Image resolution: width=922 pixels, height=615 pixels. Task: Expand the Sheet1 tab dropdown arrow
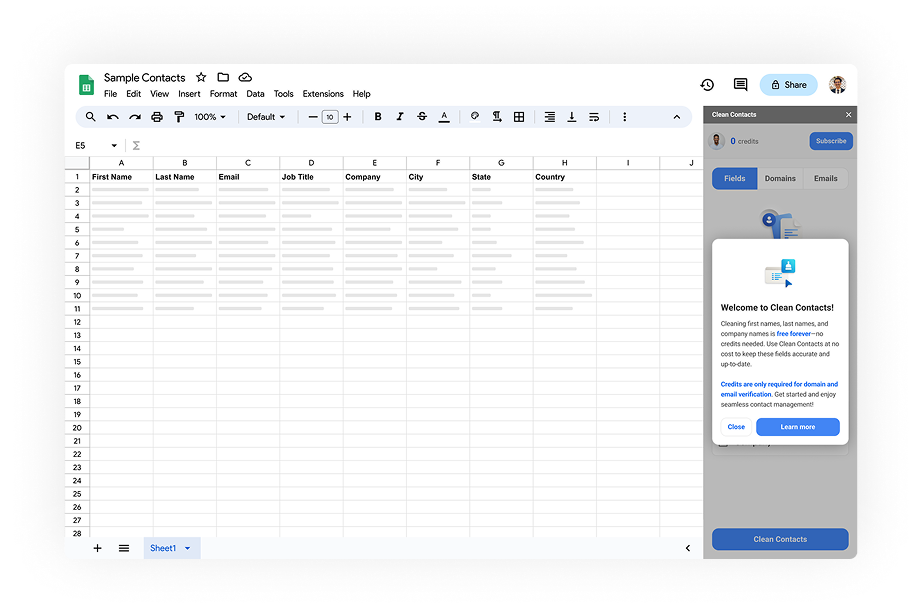click(187, 548)
